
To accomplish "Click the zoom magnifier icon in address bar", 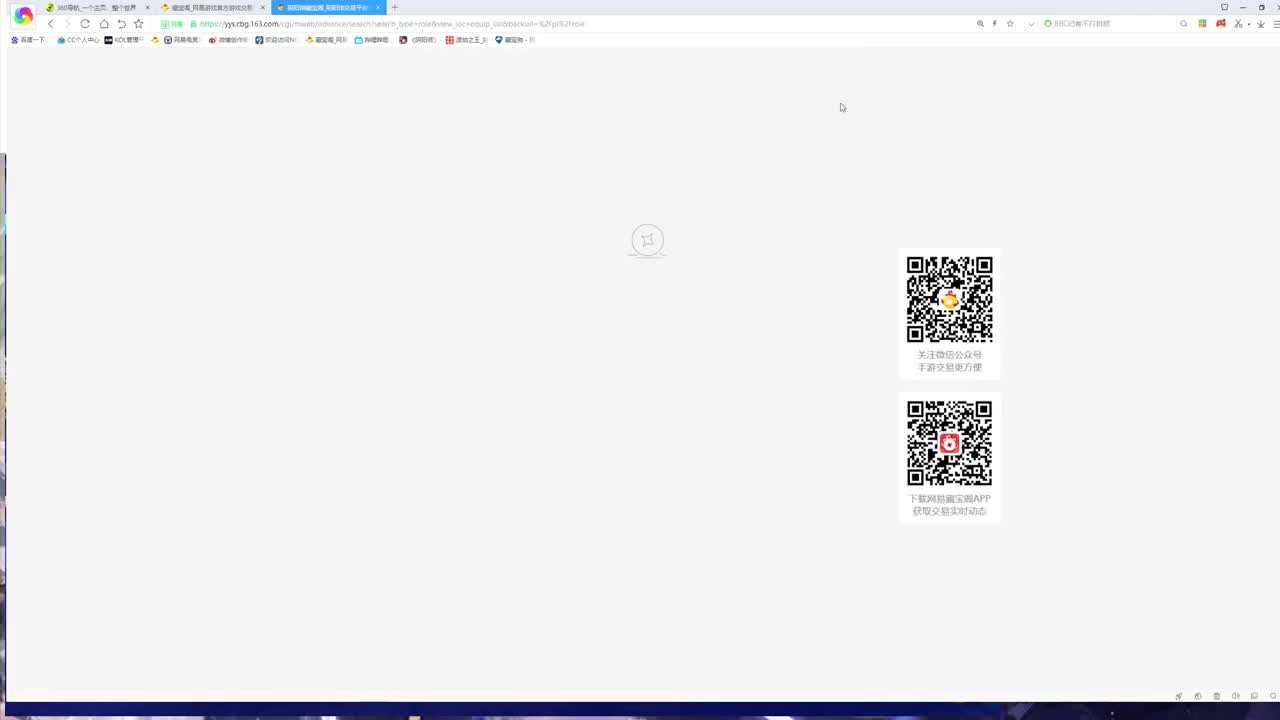I will pos(980,24).
